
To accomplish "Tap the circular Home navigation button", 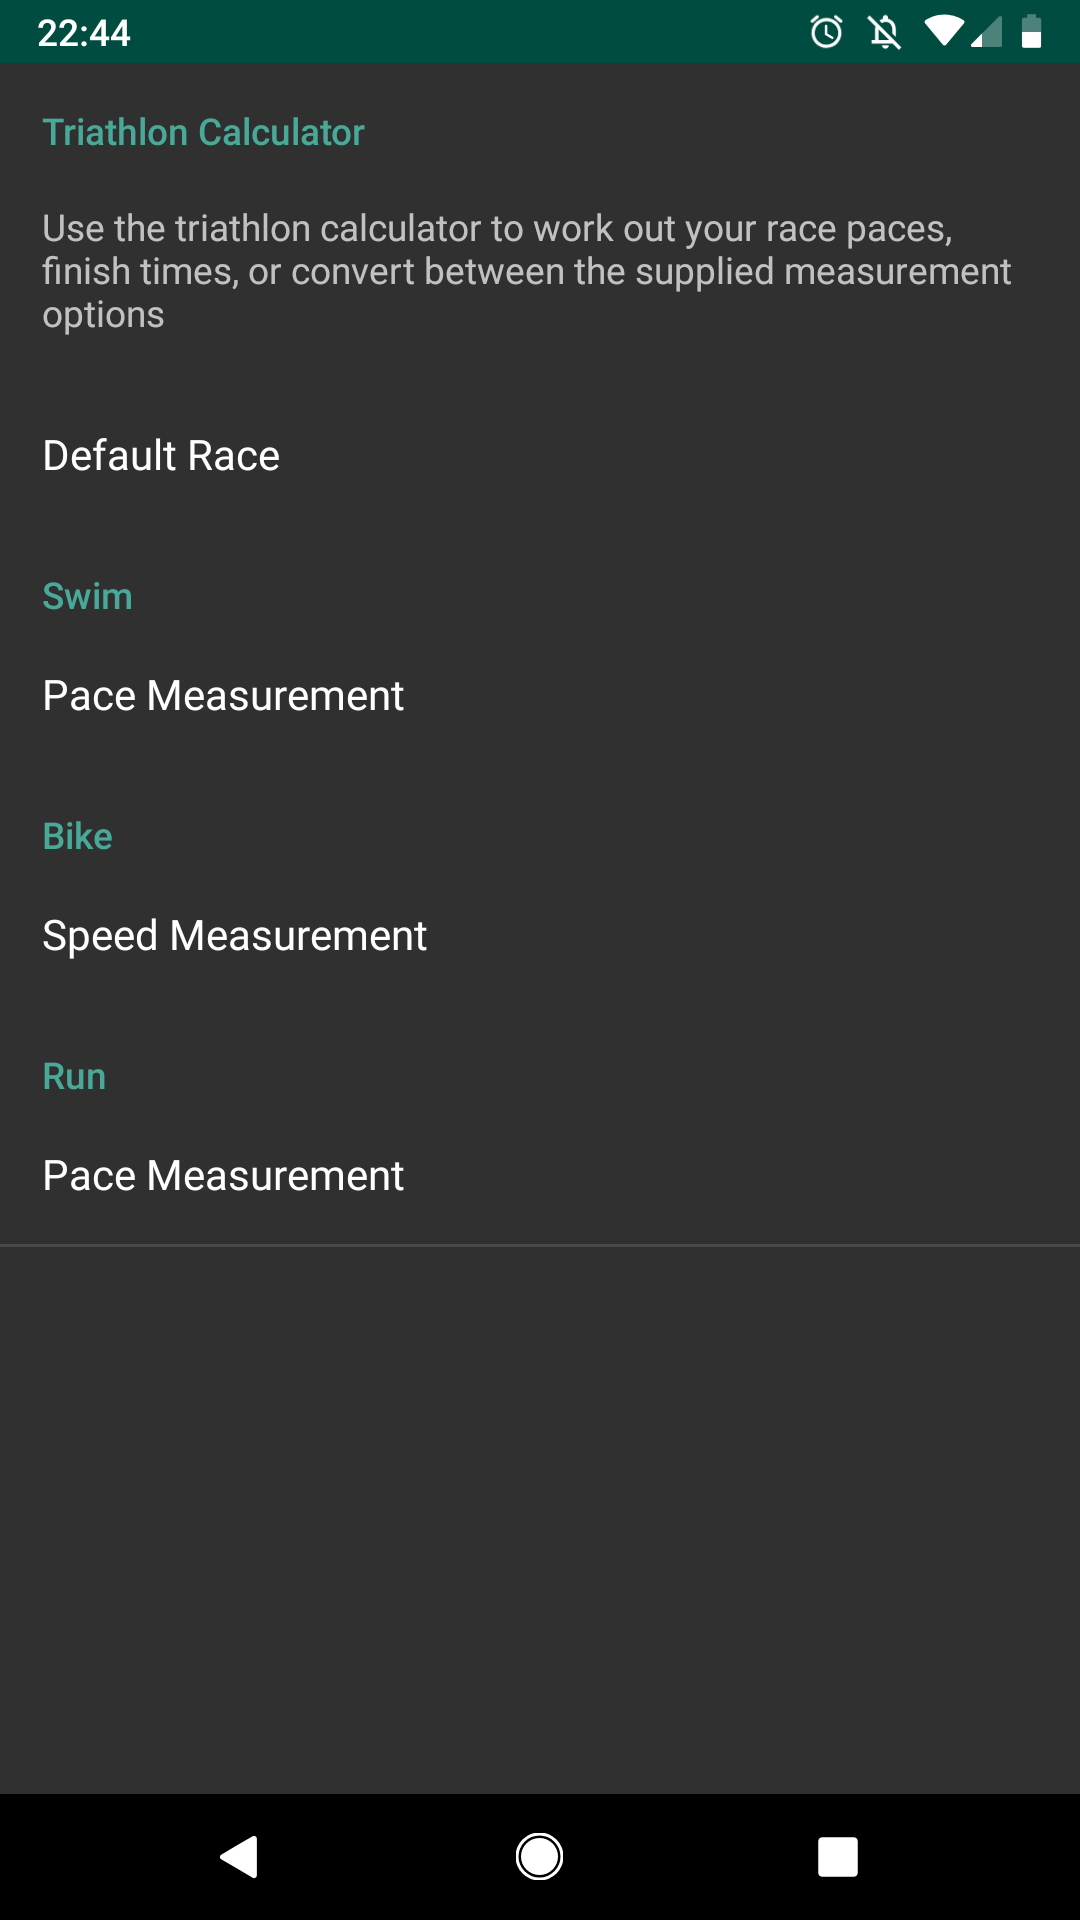I will [539, 1857].
